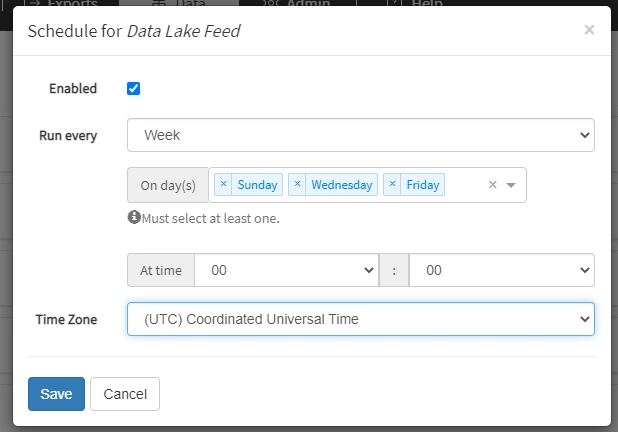Remove Friday from selected days

coord(392,184)
